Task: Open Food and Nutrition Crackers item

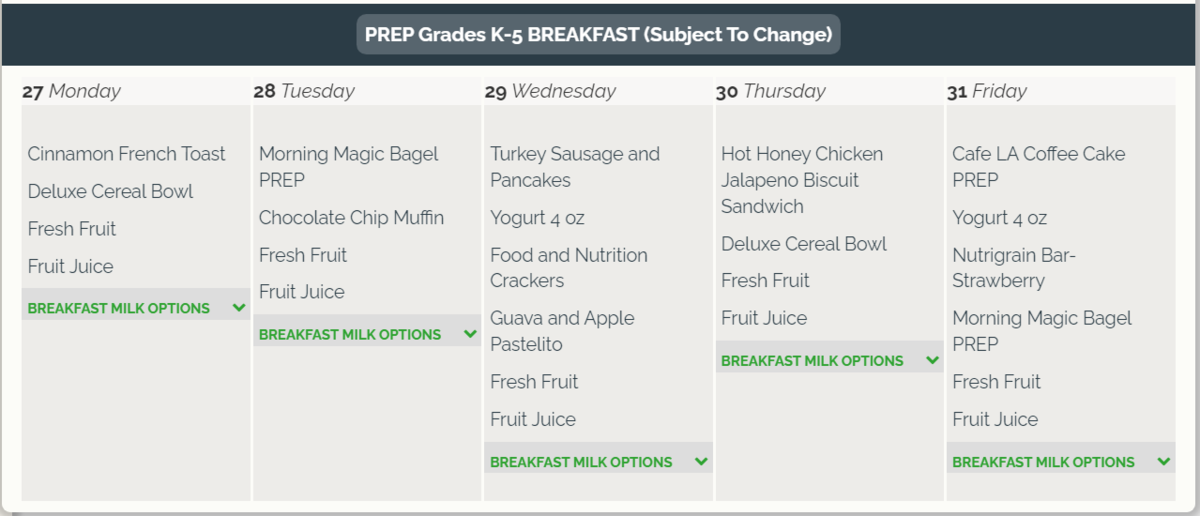Action: (x=568, y=268)
